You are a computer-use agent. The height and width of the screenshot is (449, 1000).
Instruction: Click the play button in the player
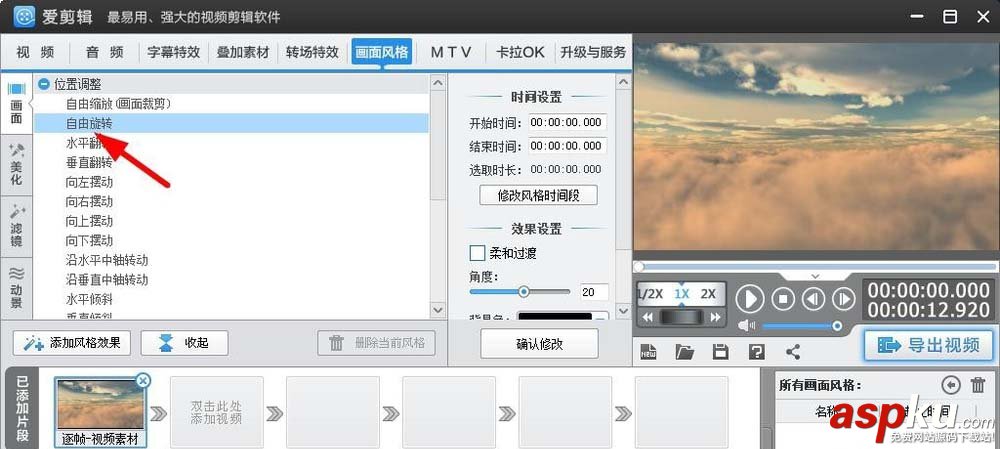pos(750,298)
